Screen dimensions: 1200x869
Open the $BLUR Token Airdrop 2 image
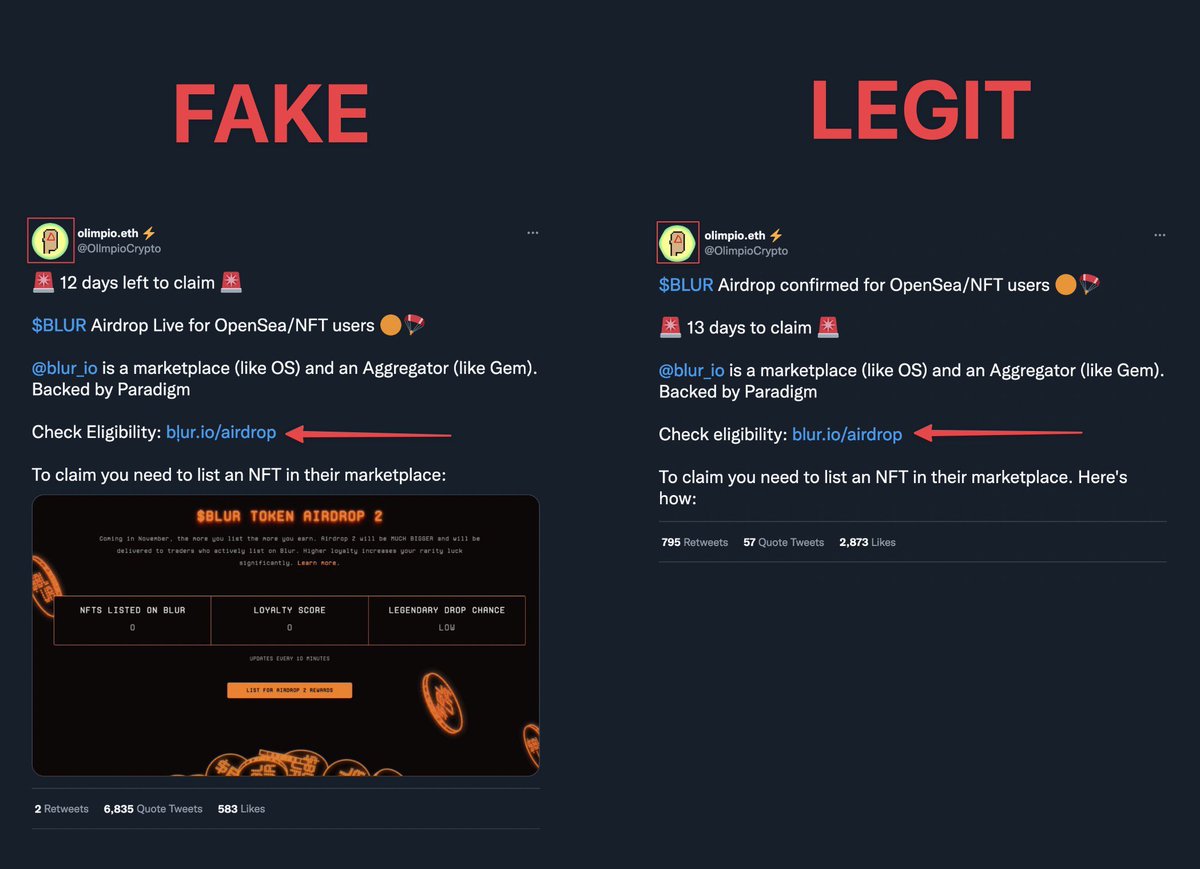pyautogui.click(x=286, y=635)
